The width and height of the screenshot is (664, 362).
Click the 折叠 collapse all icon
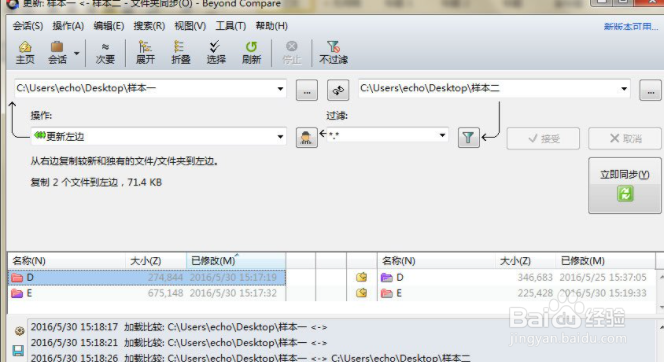tap(181, 53)
